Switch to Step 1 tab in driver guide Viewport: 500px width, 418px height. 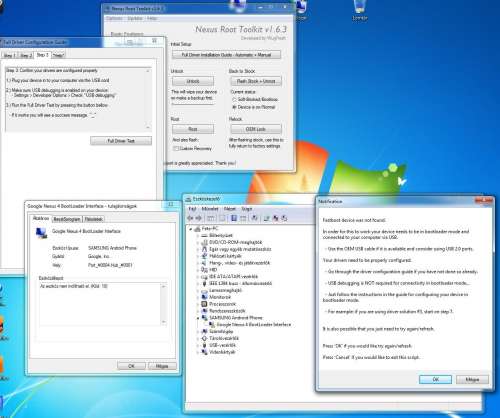click(x=9, y=55)
